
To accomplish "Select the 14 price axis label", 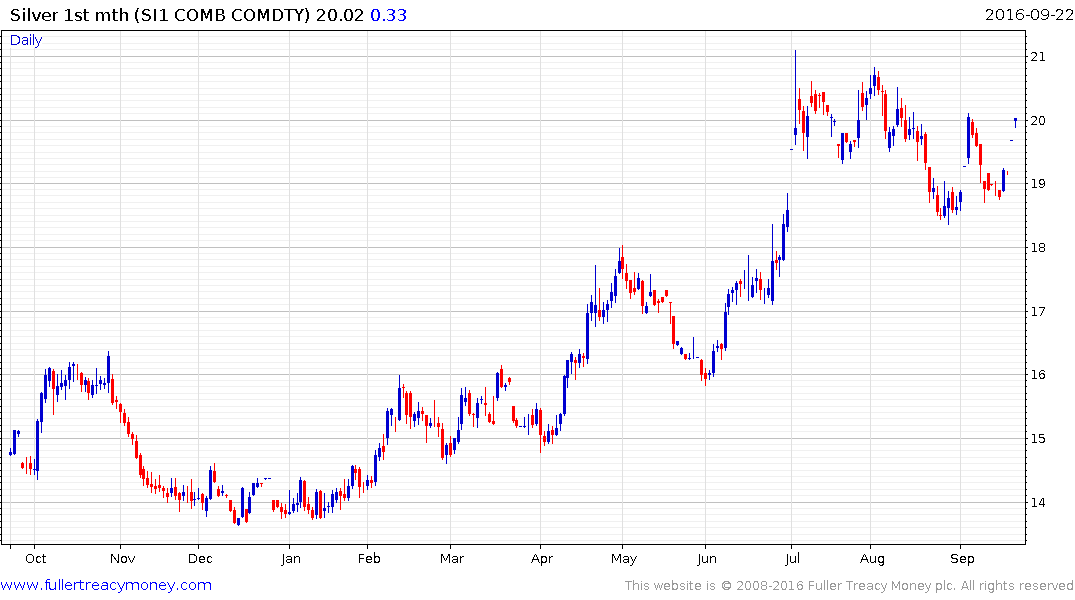I will (1038, 503).
